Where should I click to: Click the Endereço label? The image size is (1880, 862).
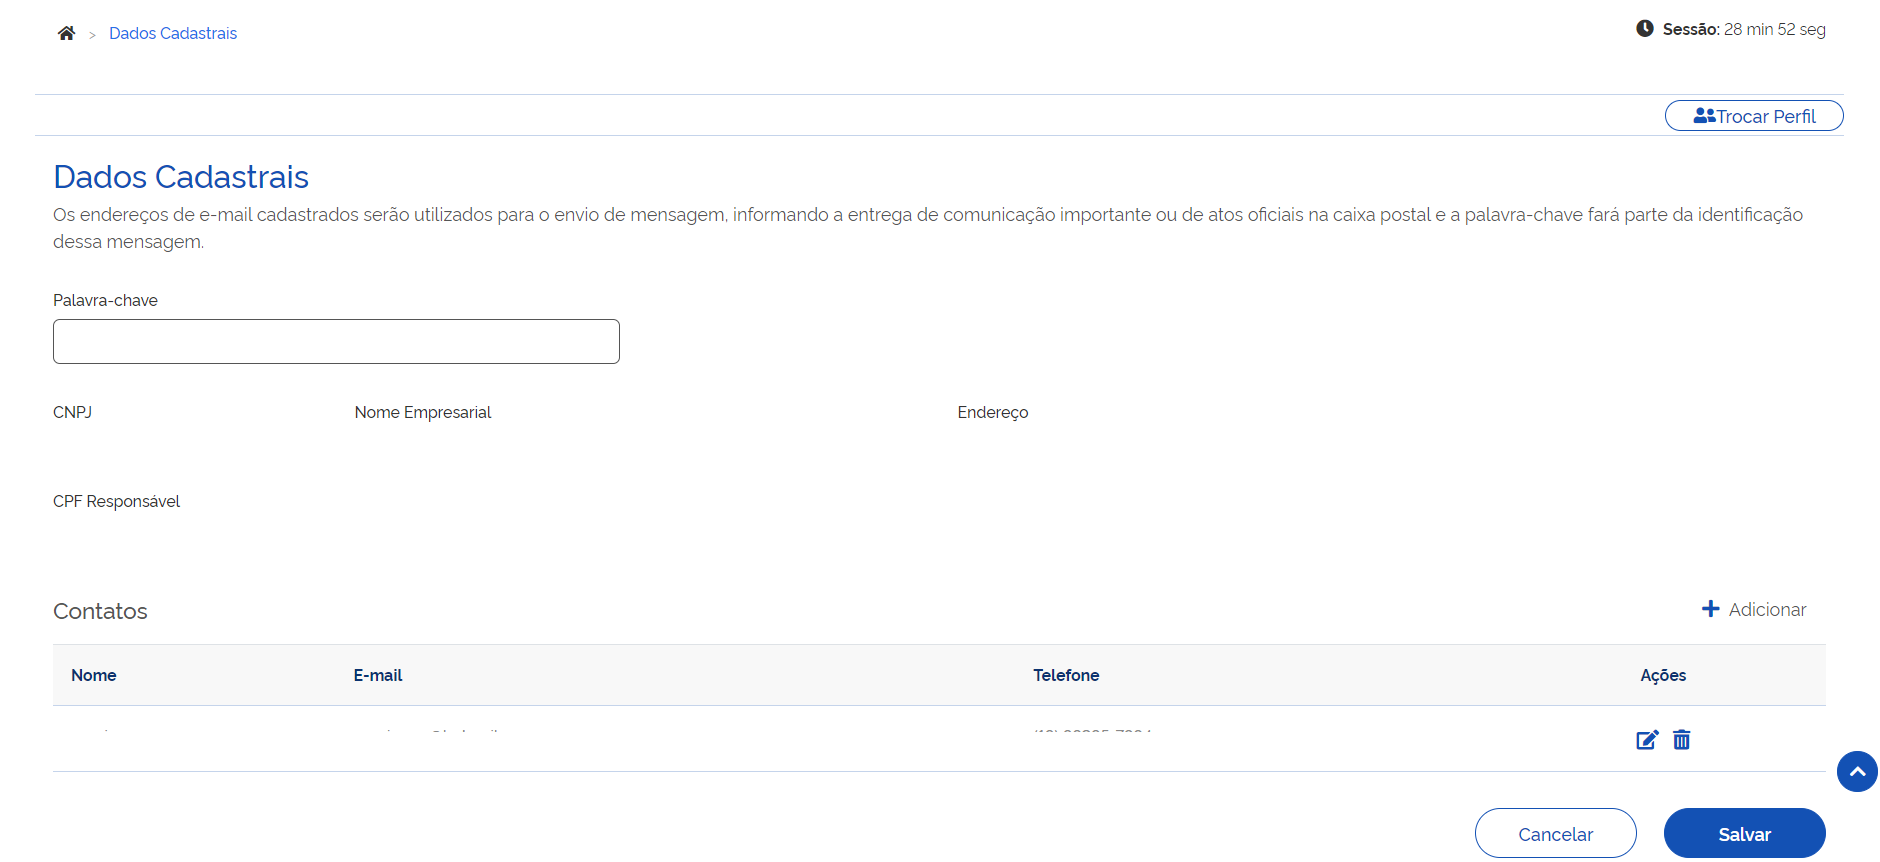tap(993, 412)
